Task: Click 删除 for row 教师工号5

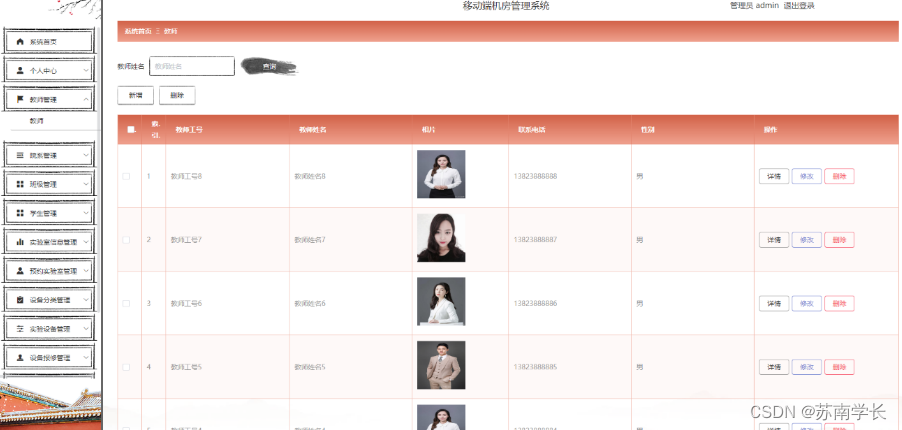Action: [839, 367]
